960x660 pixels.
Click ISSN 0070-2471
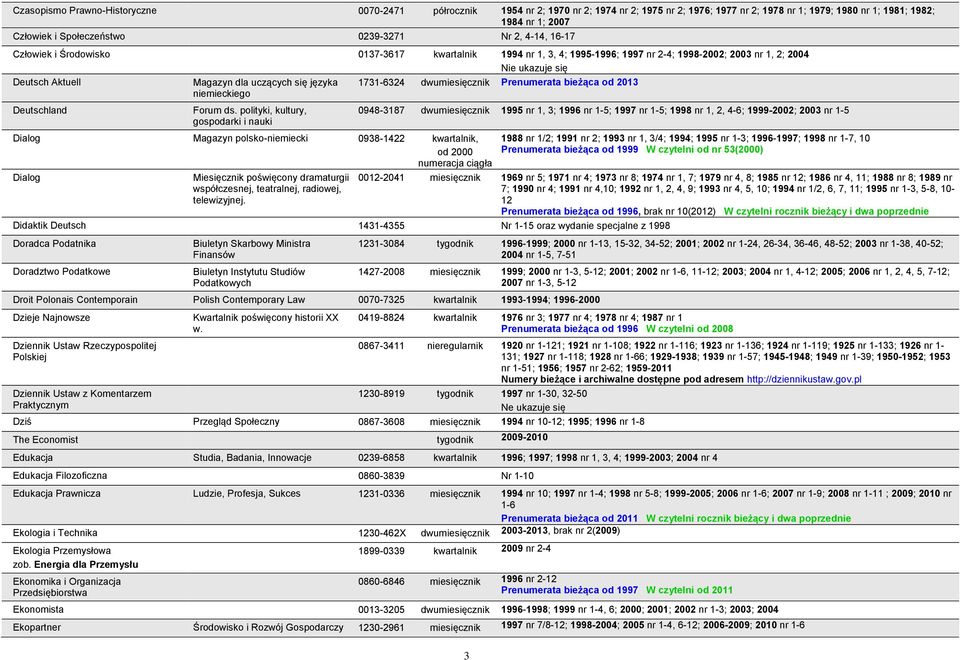click(x=381, y=10)
